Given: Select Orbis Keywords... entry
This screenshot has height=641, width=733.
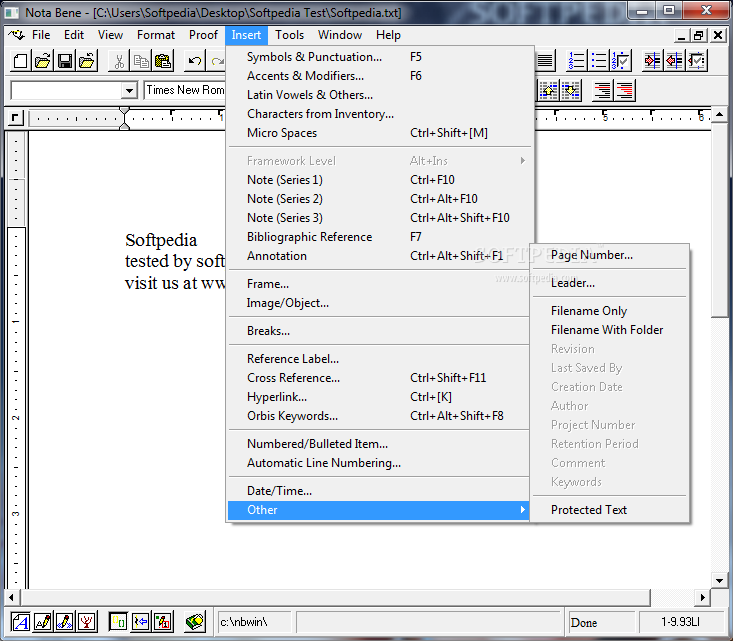Looking at the screenshot, I should click(x=379, y=416).
